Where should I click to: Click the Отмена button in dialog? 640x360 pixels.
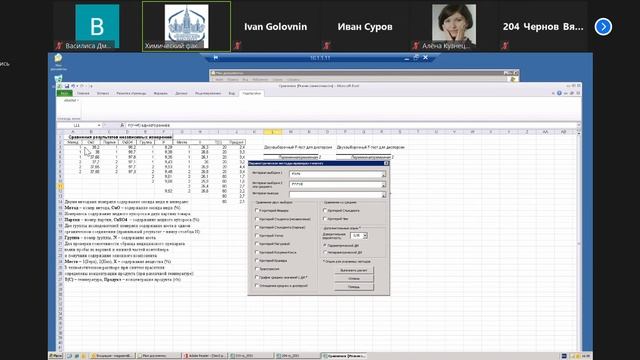pos(353,278)
